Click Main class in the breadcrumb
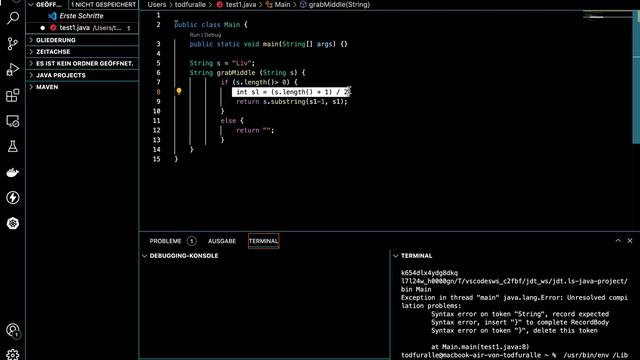The width and height of the screenshot is (640, 360). [x=282, y=4]
